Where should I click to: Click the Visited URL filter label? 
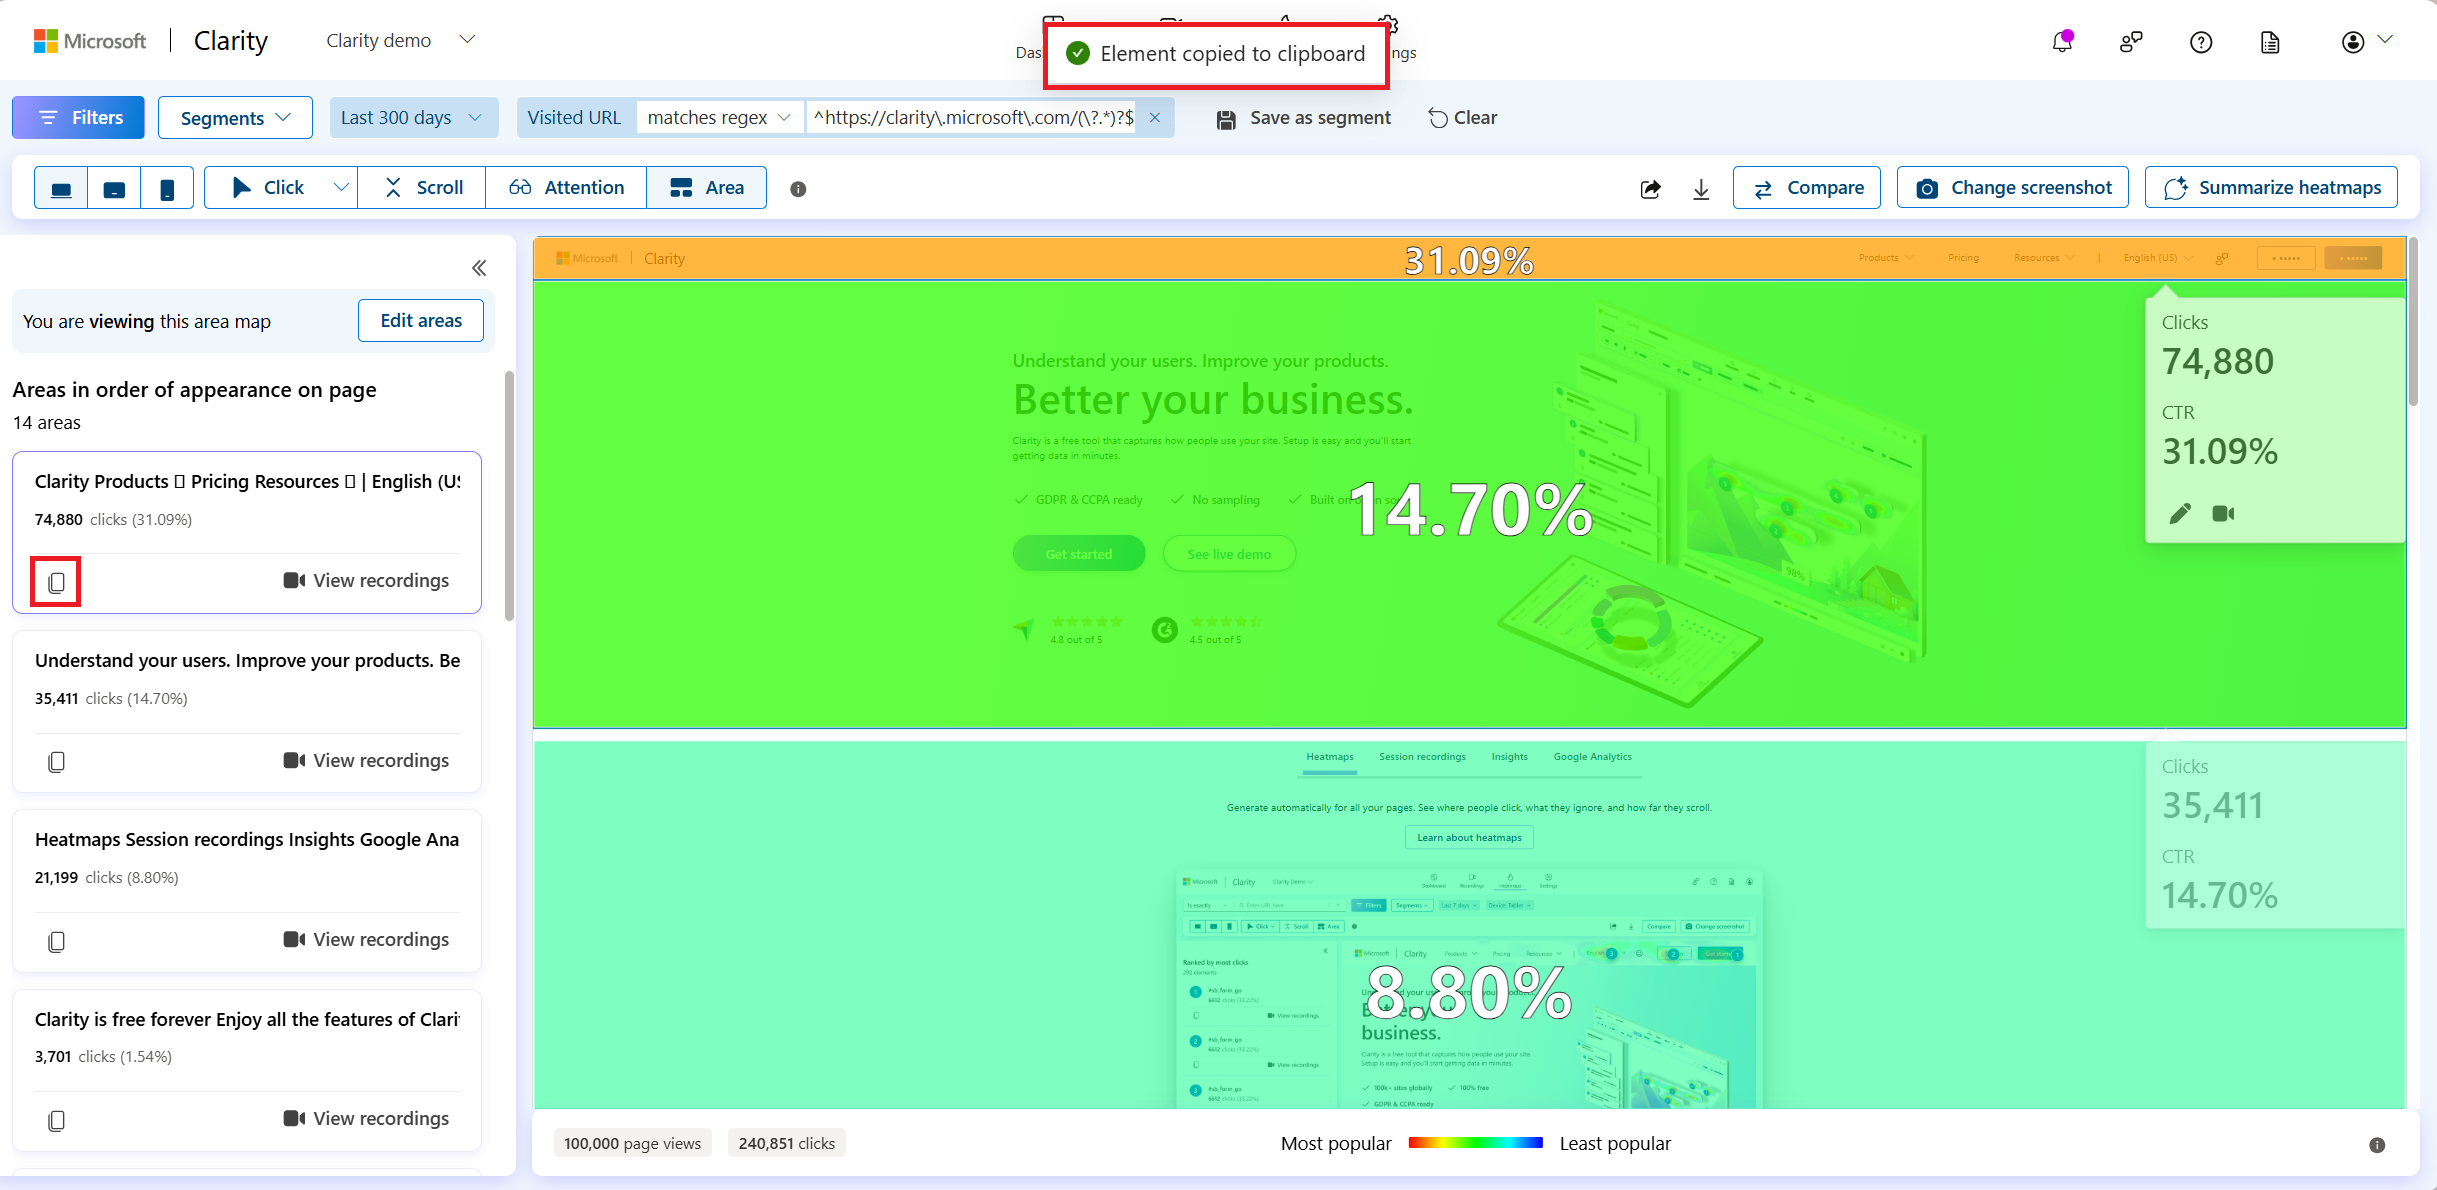pyautogui.click(x=574, y=118)
